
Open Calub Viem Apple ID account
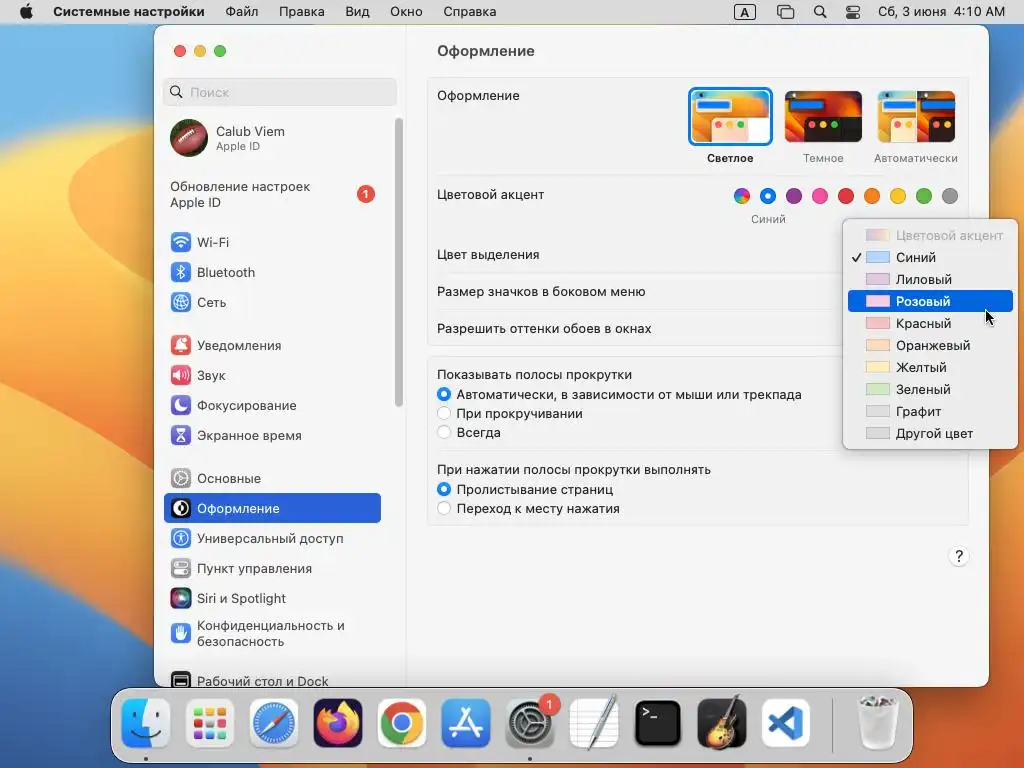tap(272, 138)
